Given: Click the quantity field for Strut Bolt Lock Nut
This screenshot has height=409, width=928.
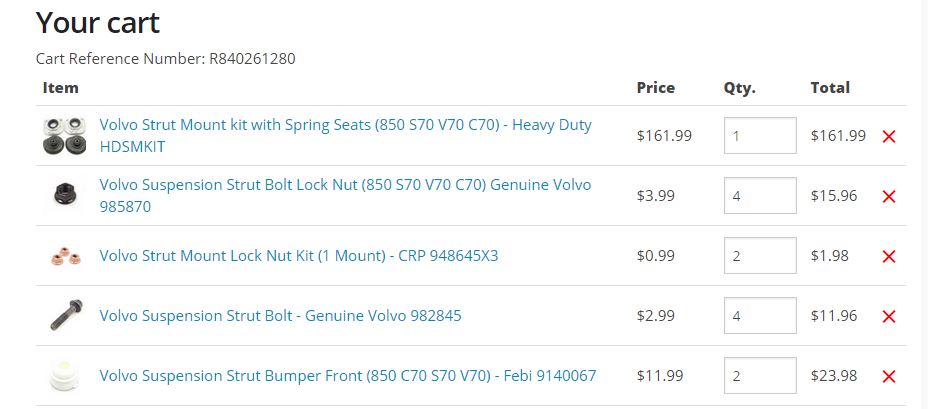Looking at the screenshot, I should tap(759, 196).
